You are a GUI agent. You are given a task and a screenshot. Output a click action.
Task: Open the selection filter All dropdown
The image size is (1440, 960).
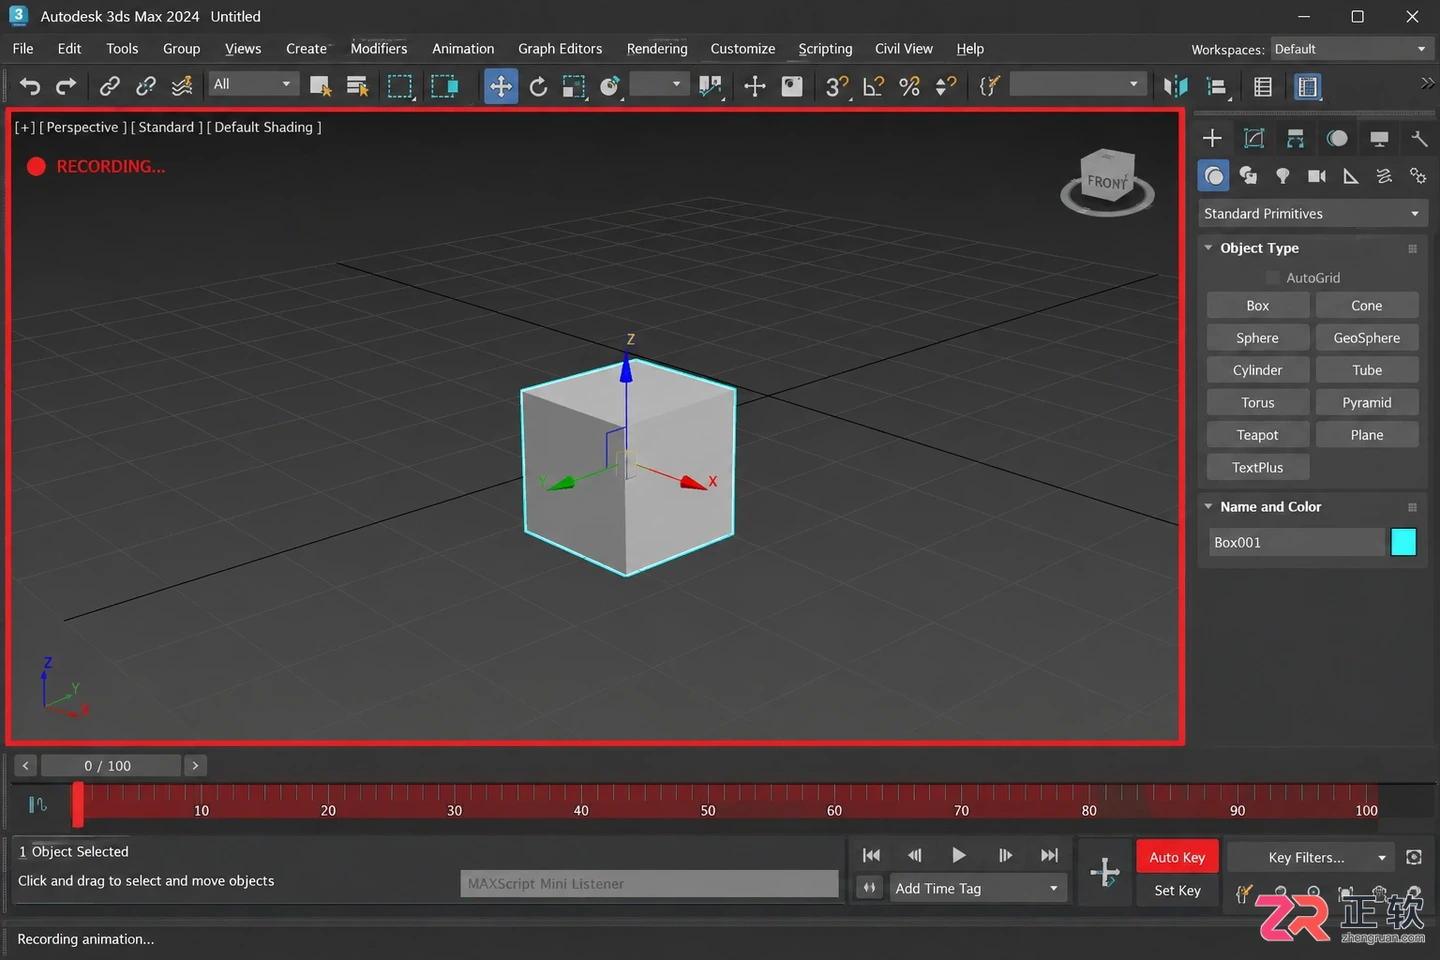click(x=252, y=84)
